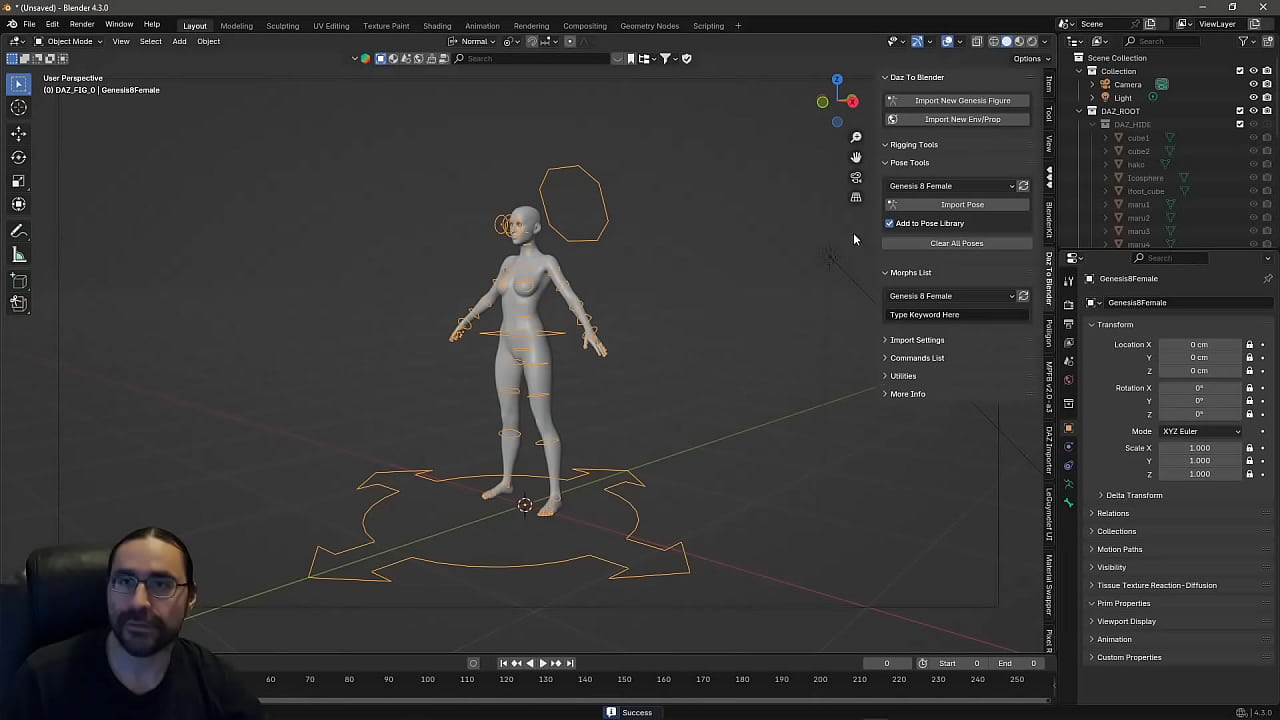Select the Rotate tool
The height and width of the screenshot is (720, 1280).
click(19, 157)
